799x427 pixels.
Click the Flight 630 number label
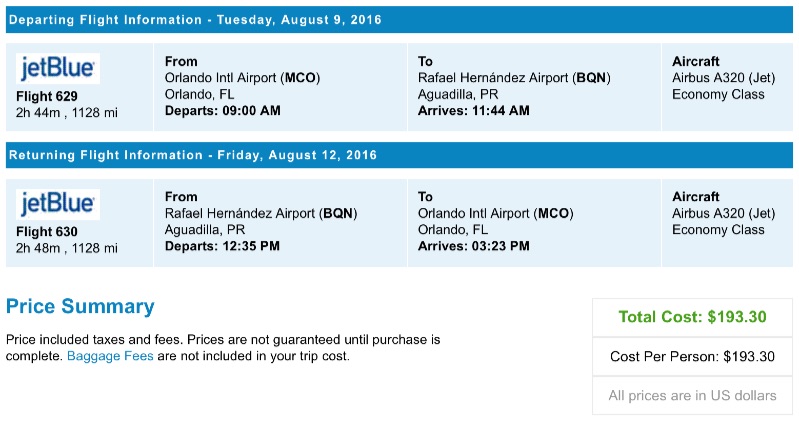tap(47, 232)
